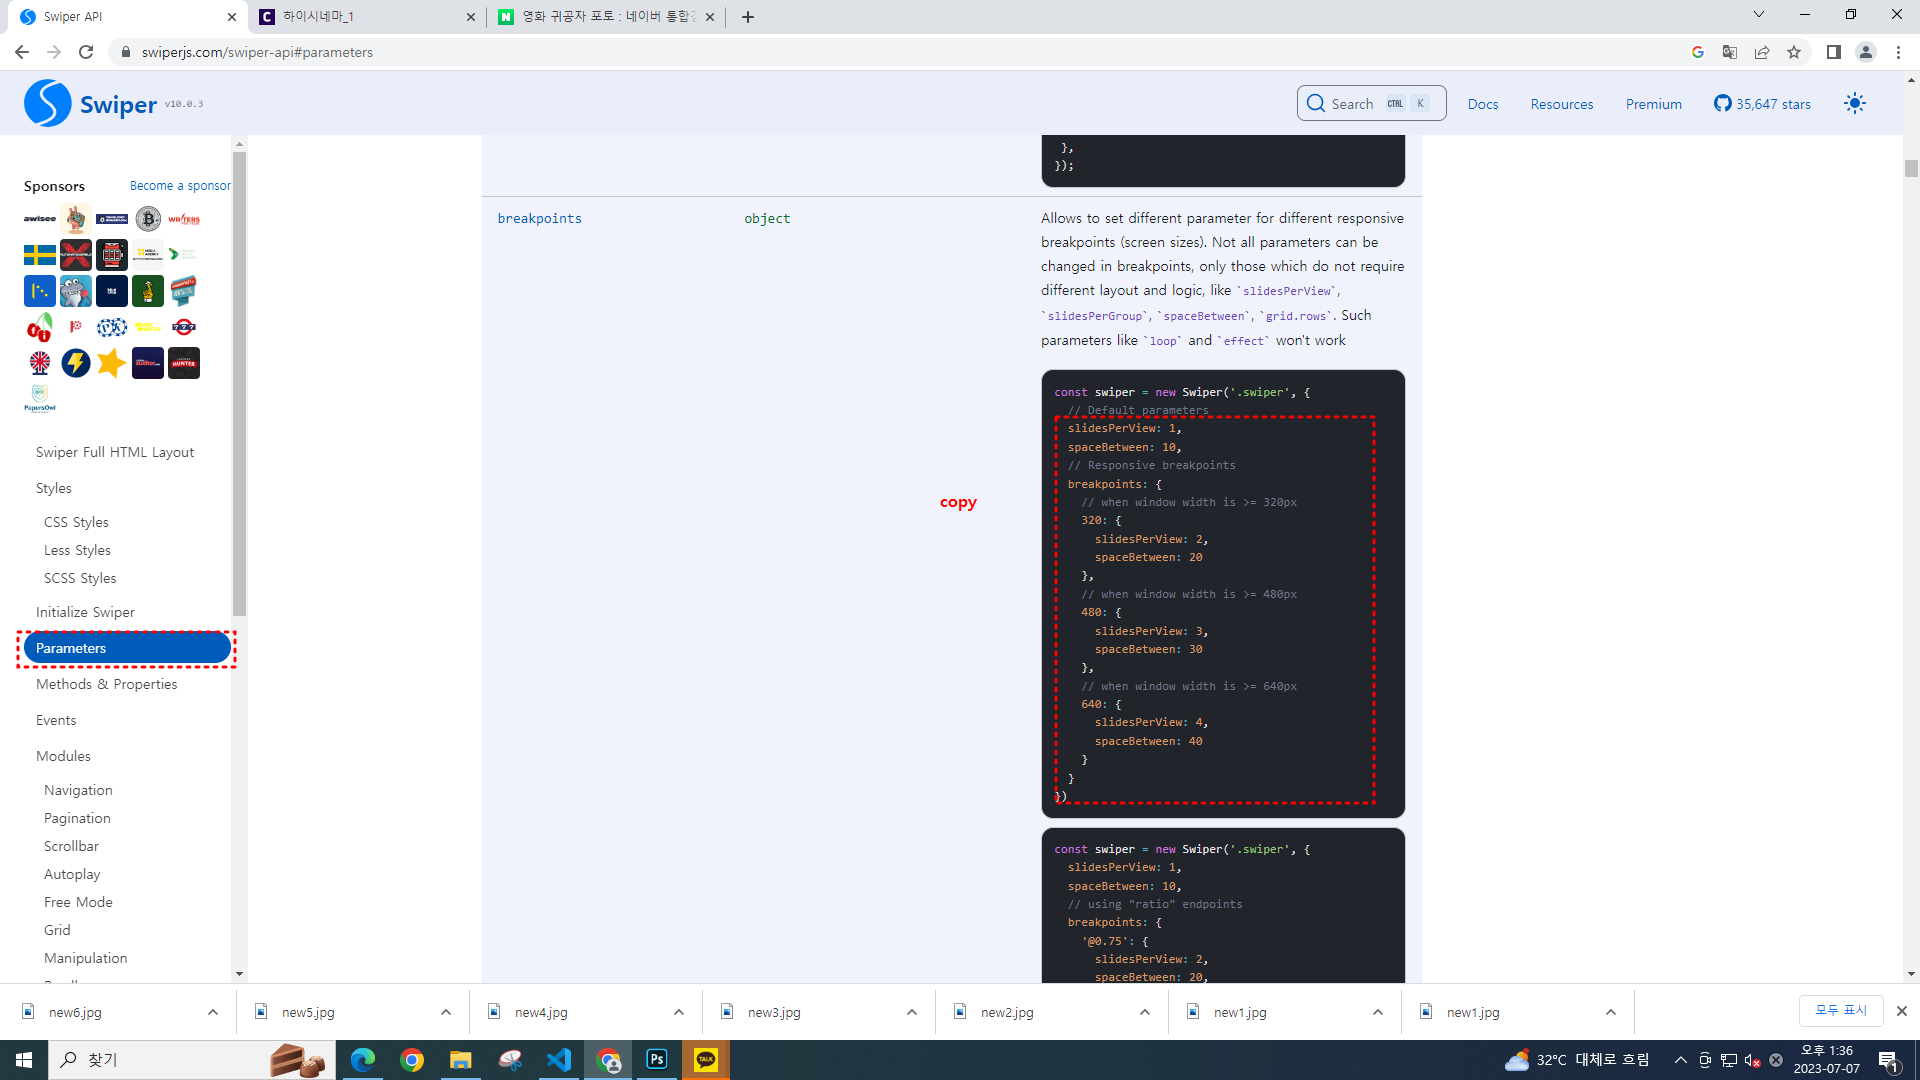Click Become a sponsor link

click(180, 186)
